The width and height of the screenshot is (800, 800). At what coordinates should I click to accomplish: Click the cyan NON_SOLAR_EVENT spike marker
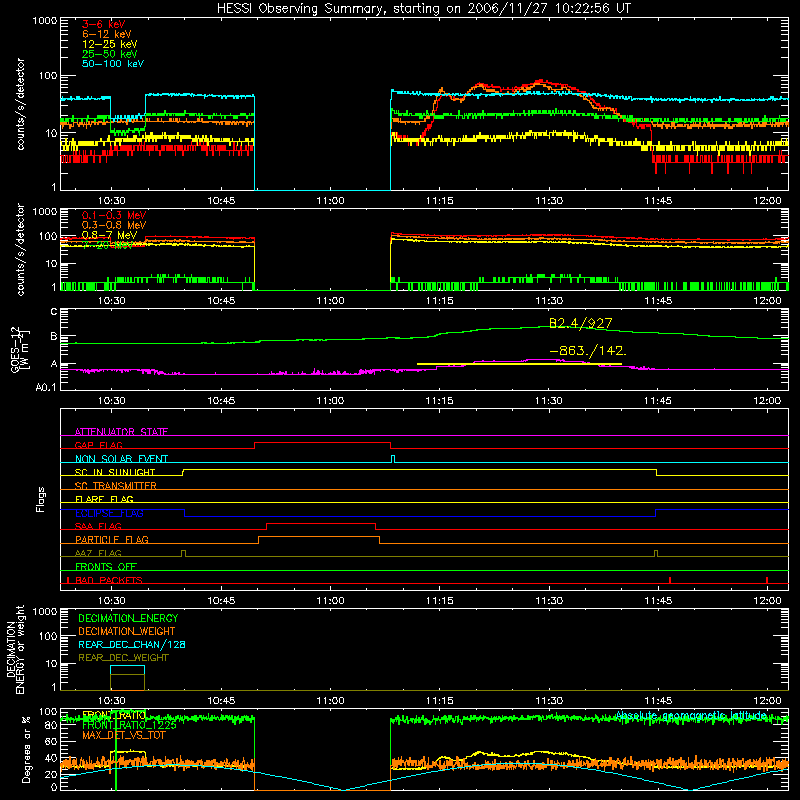(x=392, y=459)
